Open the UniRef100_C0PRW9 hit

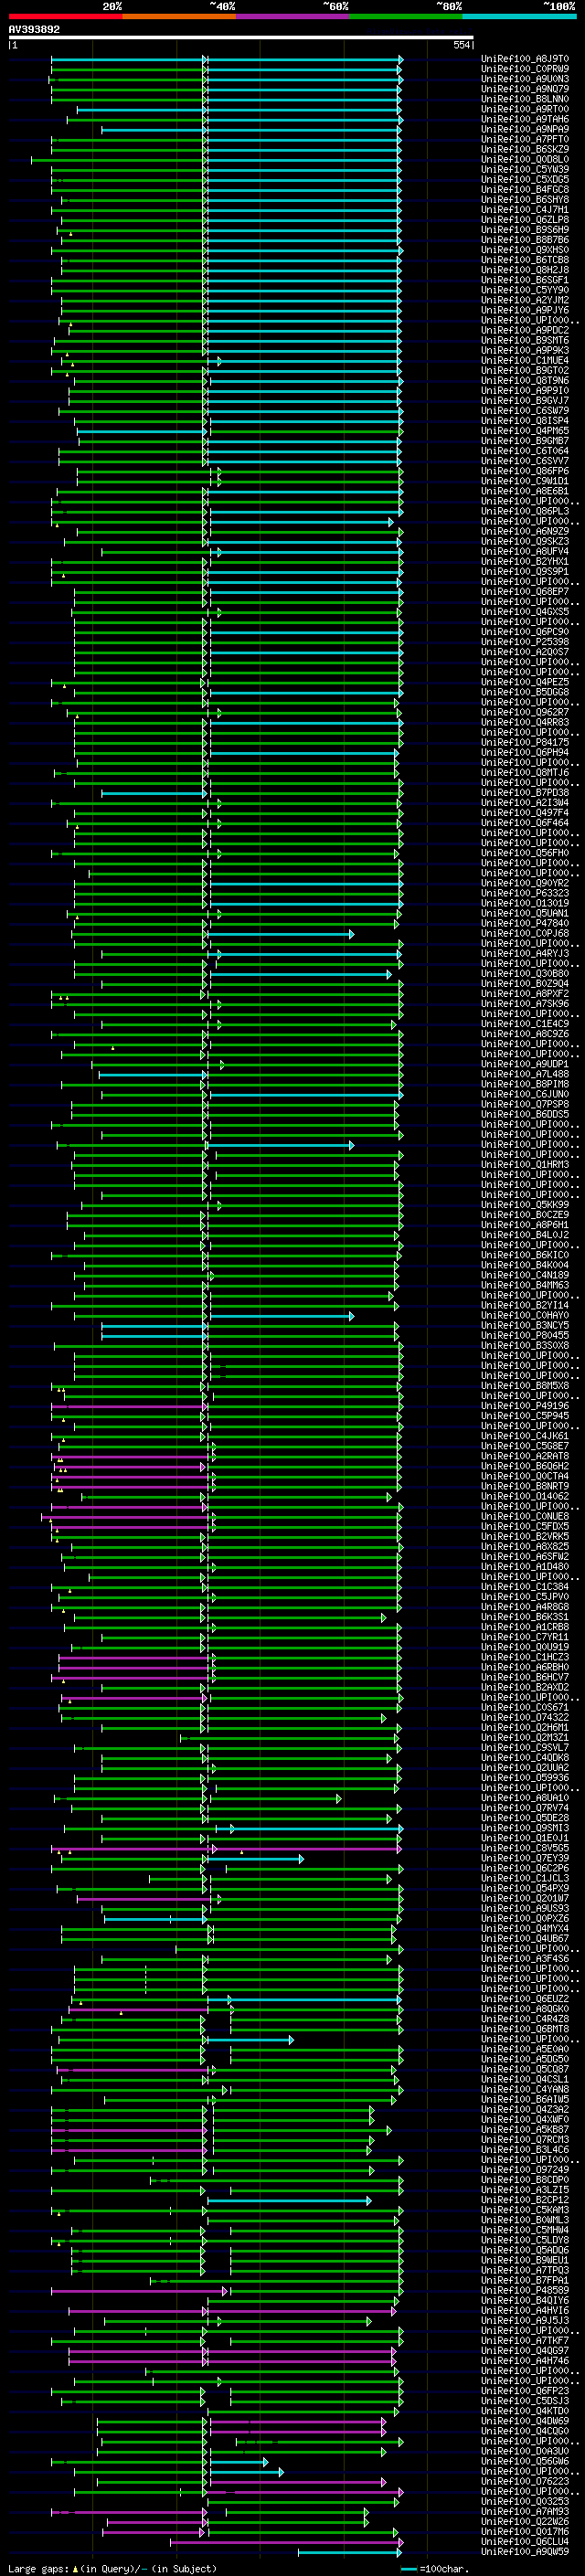pos(525,69)
